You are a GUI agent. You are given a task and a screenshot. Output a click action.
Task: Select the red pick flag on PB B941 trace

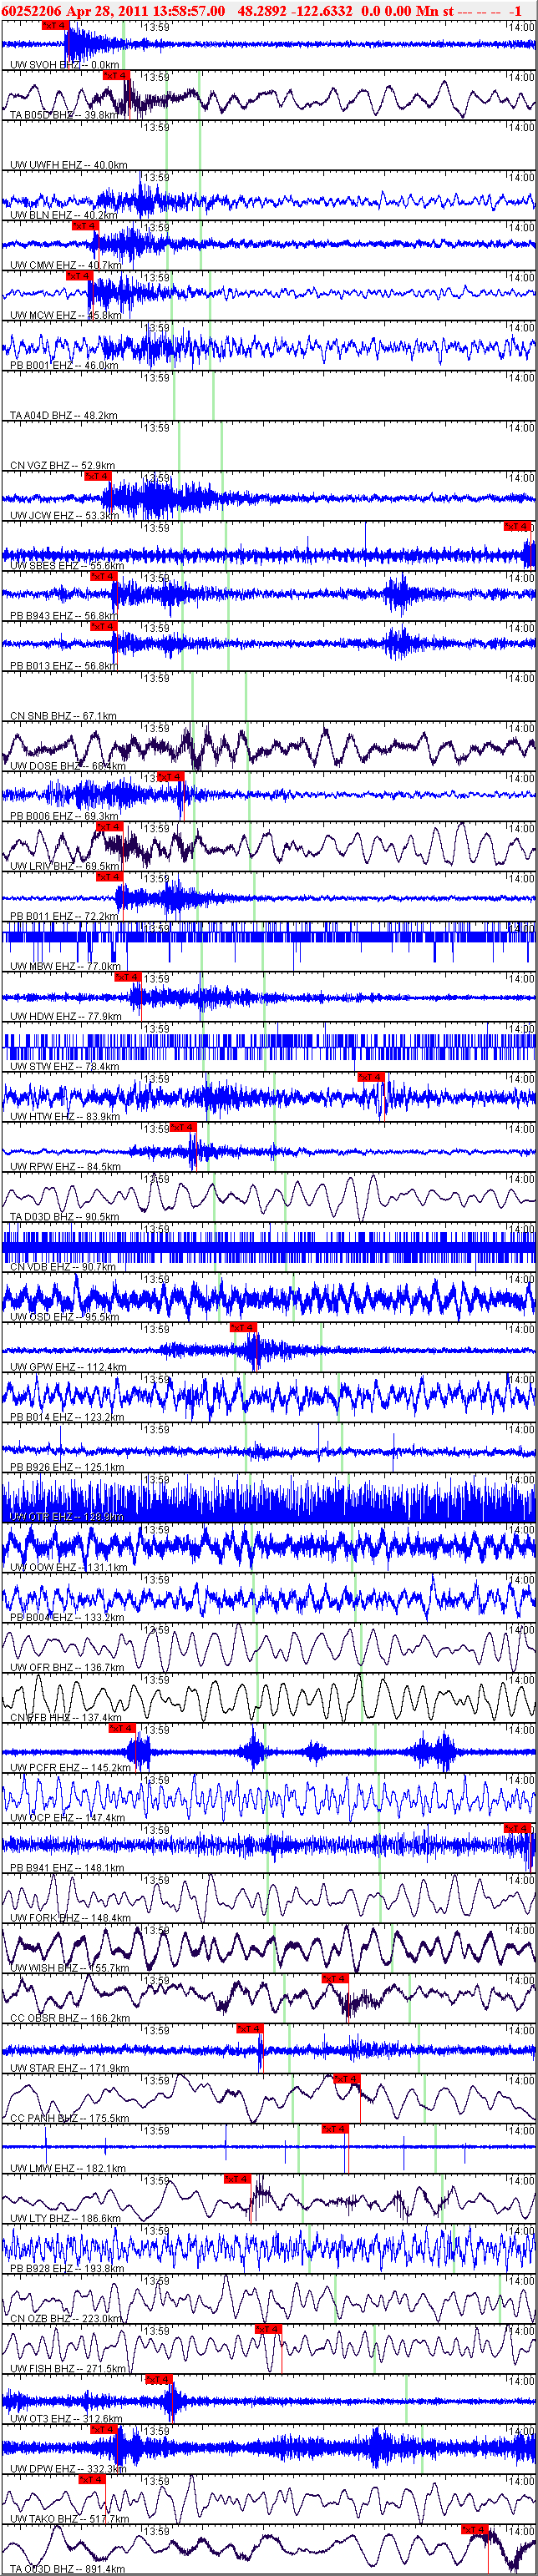tap(517, 1828)
